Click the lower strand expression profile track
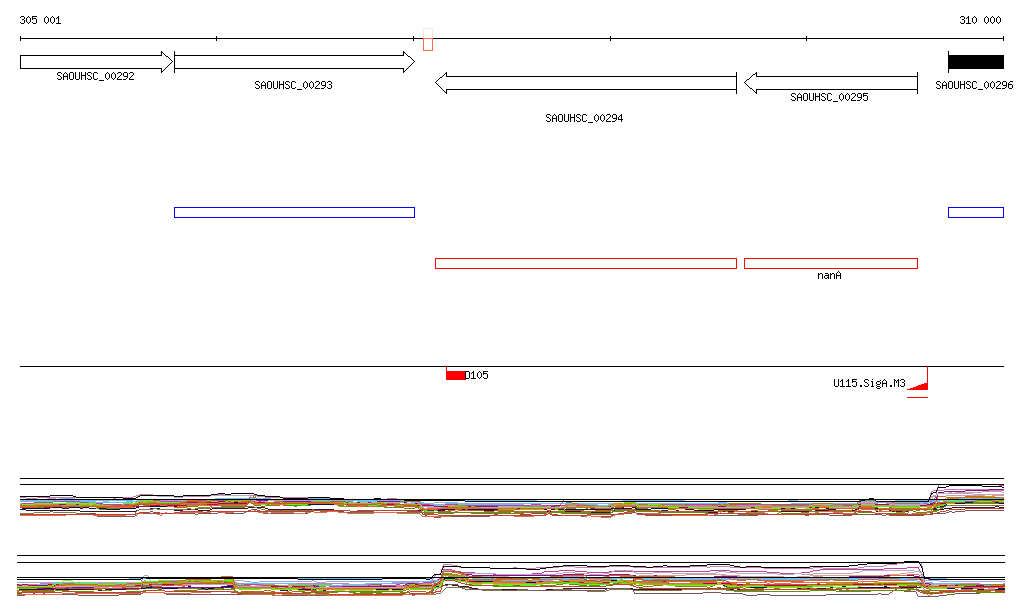 511,577
